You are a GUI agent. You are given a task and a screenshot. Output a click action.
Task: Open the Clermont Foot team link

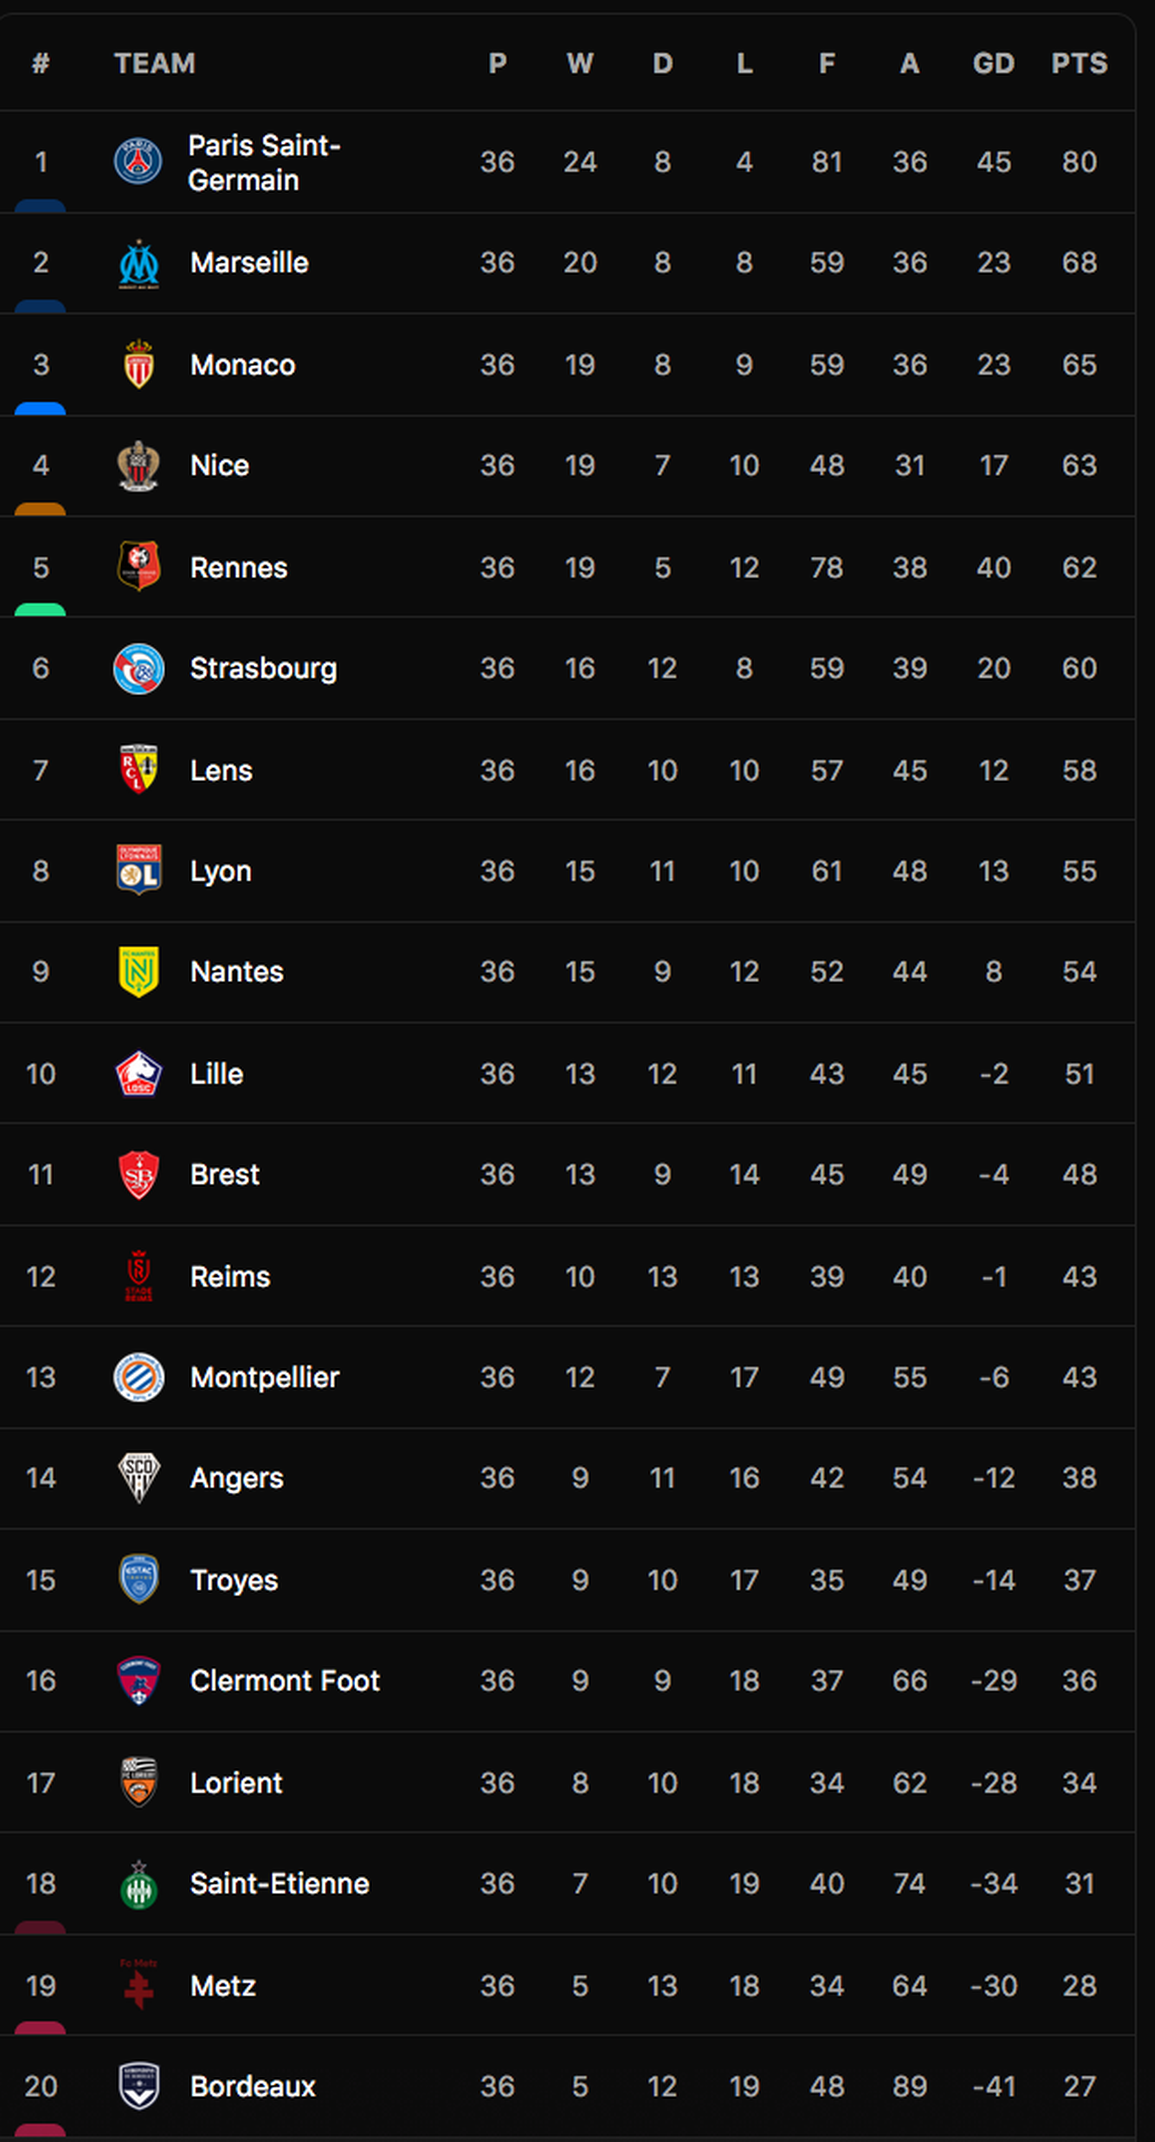tap(285, 1681)
